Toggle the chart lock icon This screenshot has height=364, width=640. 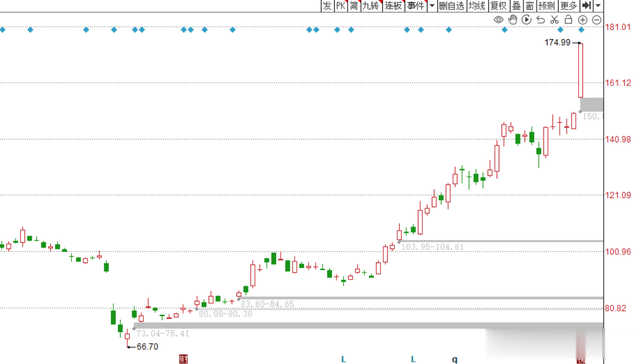(568, 20)
